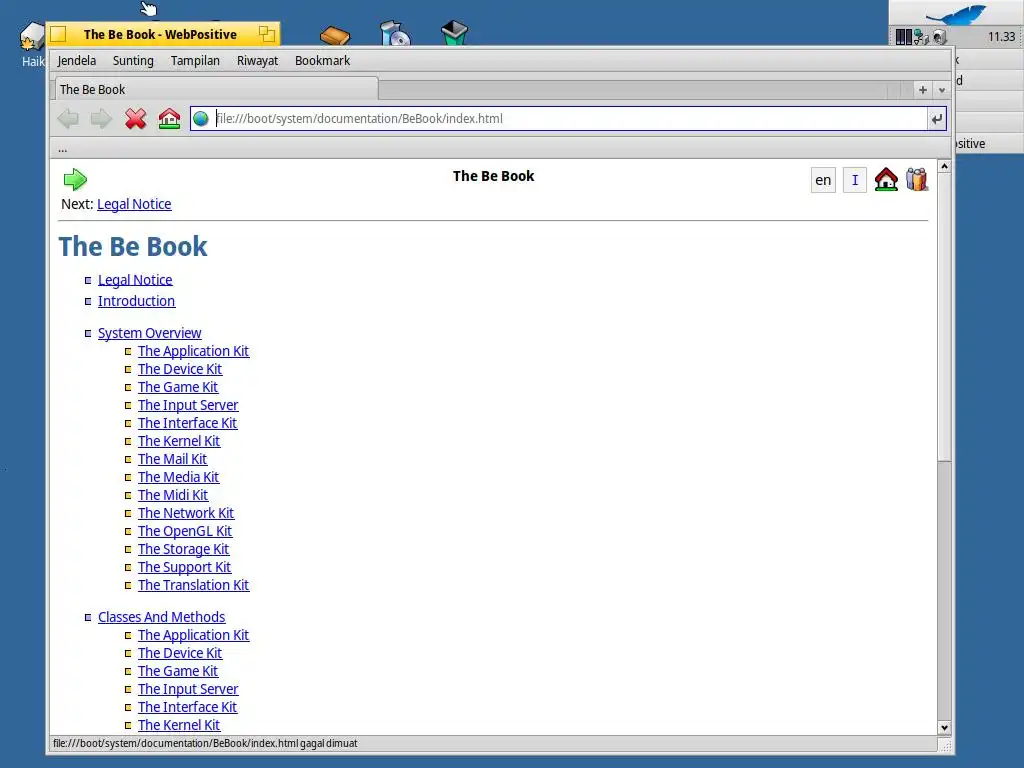Click the window zoom button in title tab
This screenshot has width=1024, height=768.
click(x=266, y=34)
